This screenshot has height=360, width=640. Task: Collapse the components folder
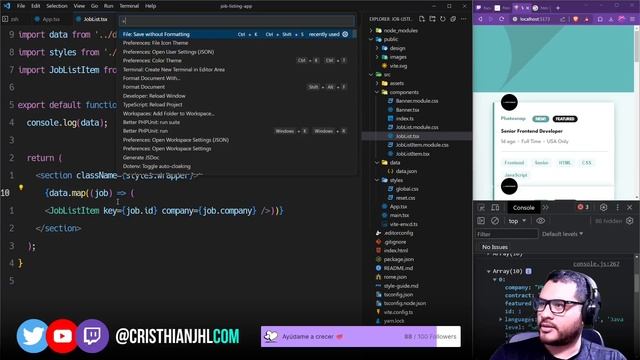[377, 92]
